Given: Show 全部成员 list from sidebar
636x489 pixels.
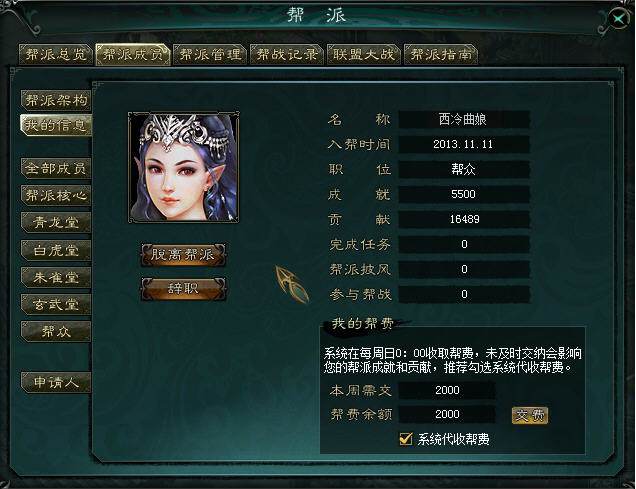Looking at the screenshot, I should click(x=56, y=168).
